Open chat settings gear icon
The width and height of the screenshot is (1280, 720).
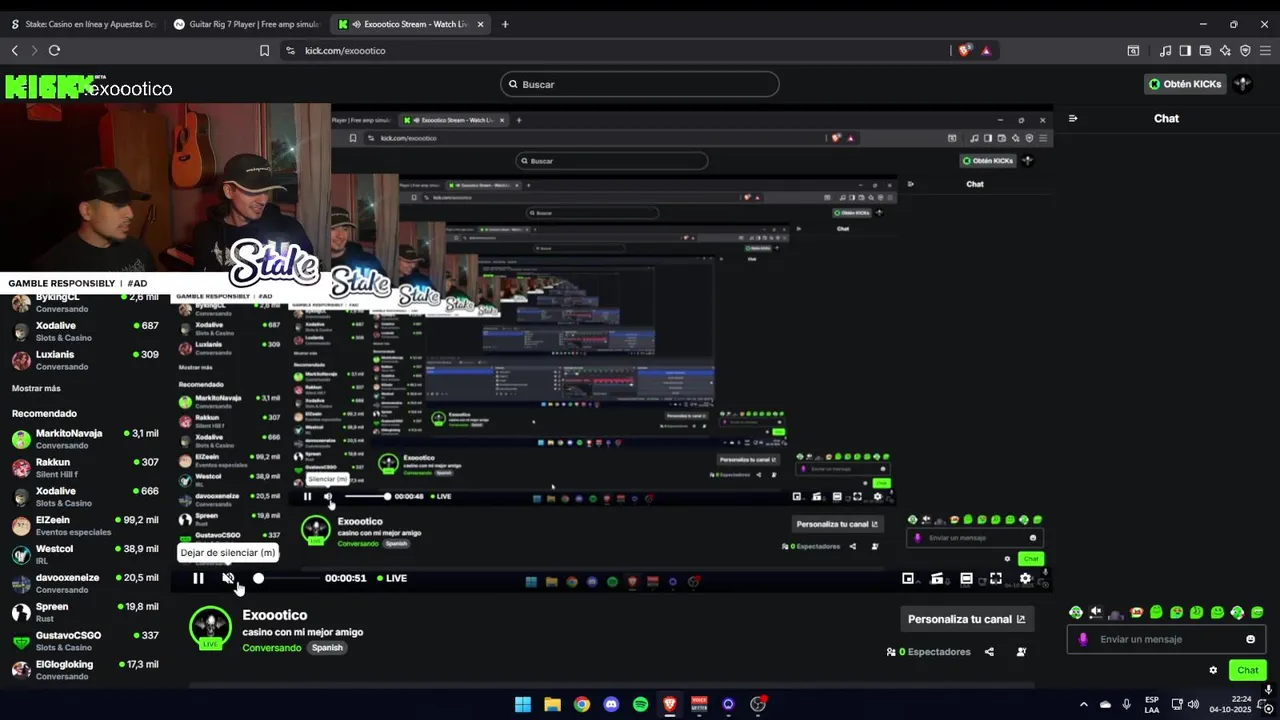[x=1213, y=670]
